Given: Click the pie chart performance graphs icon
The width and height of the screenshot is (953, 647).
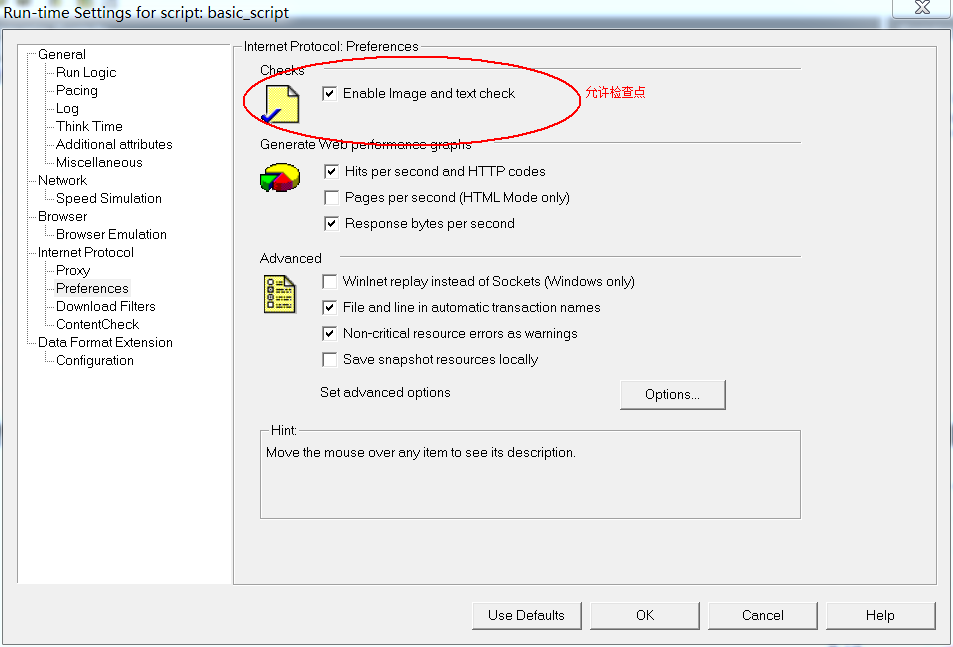Looking at the screenshot, I should pos(280,177).
